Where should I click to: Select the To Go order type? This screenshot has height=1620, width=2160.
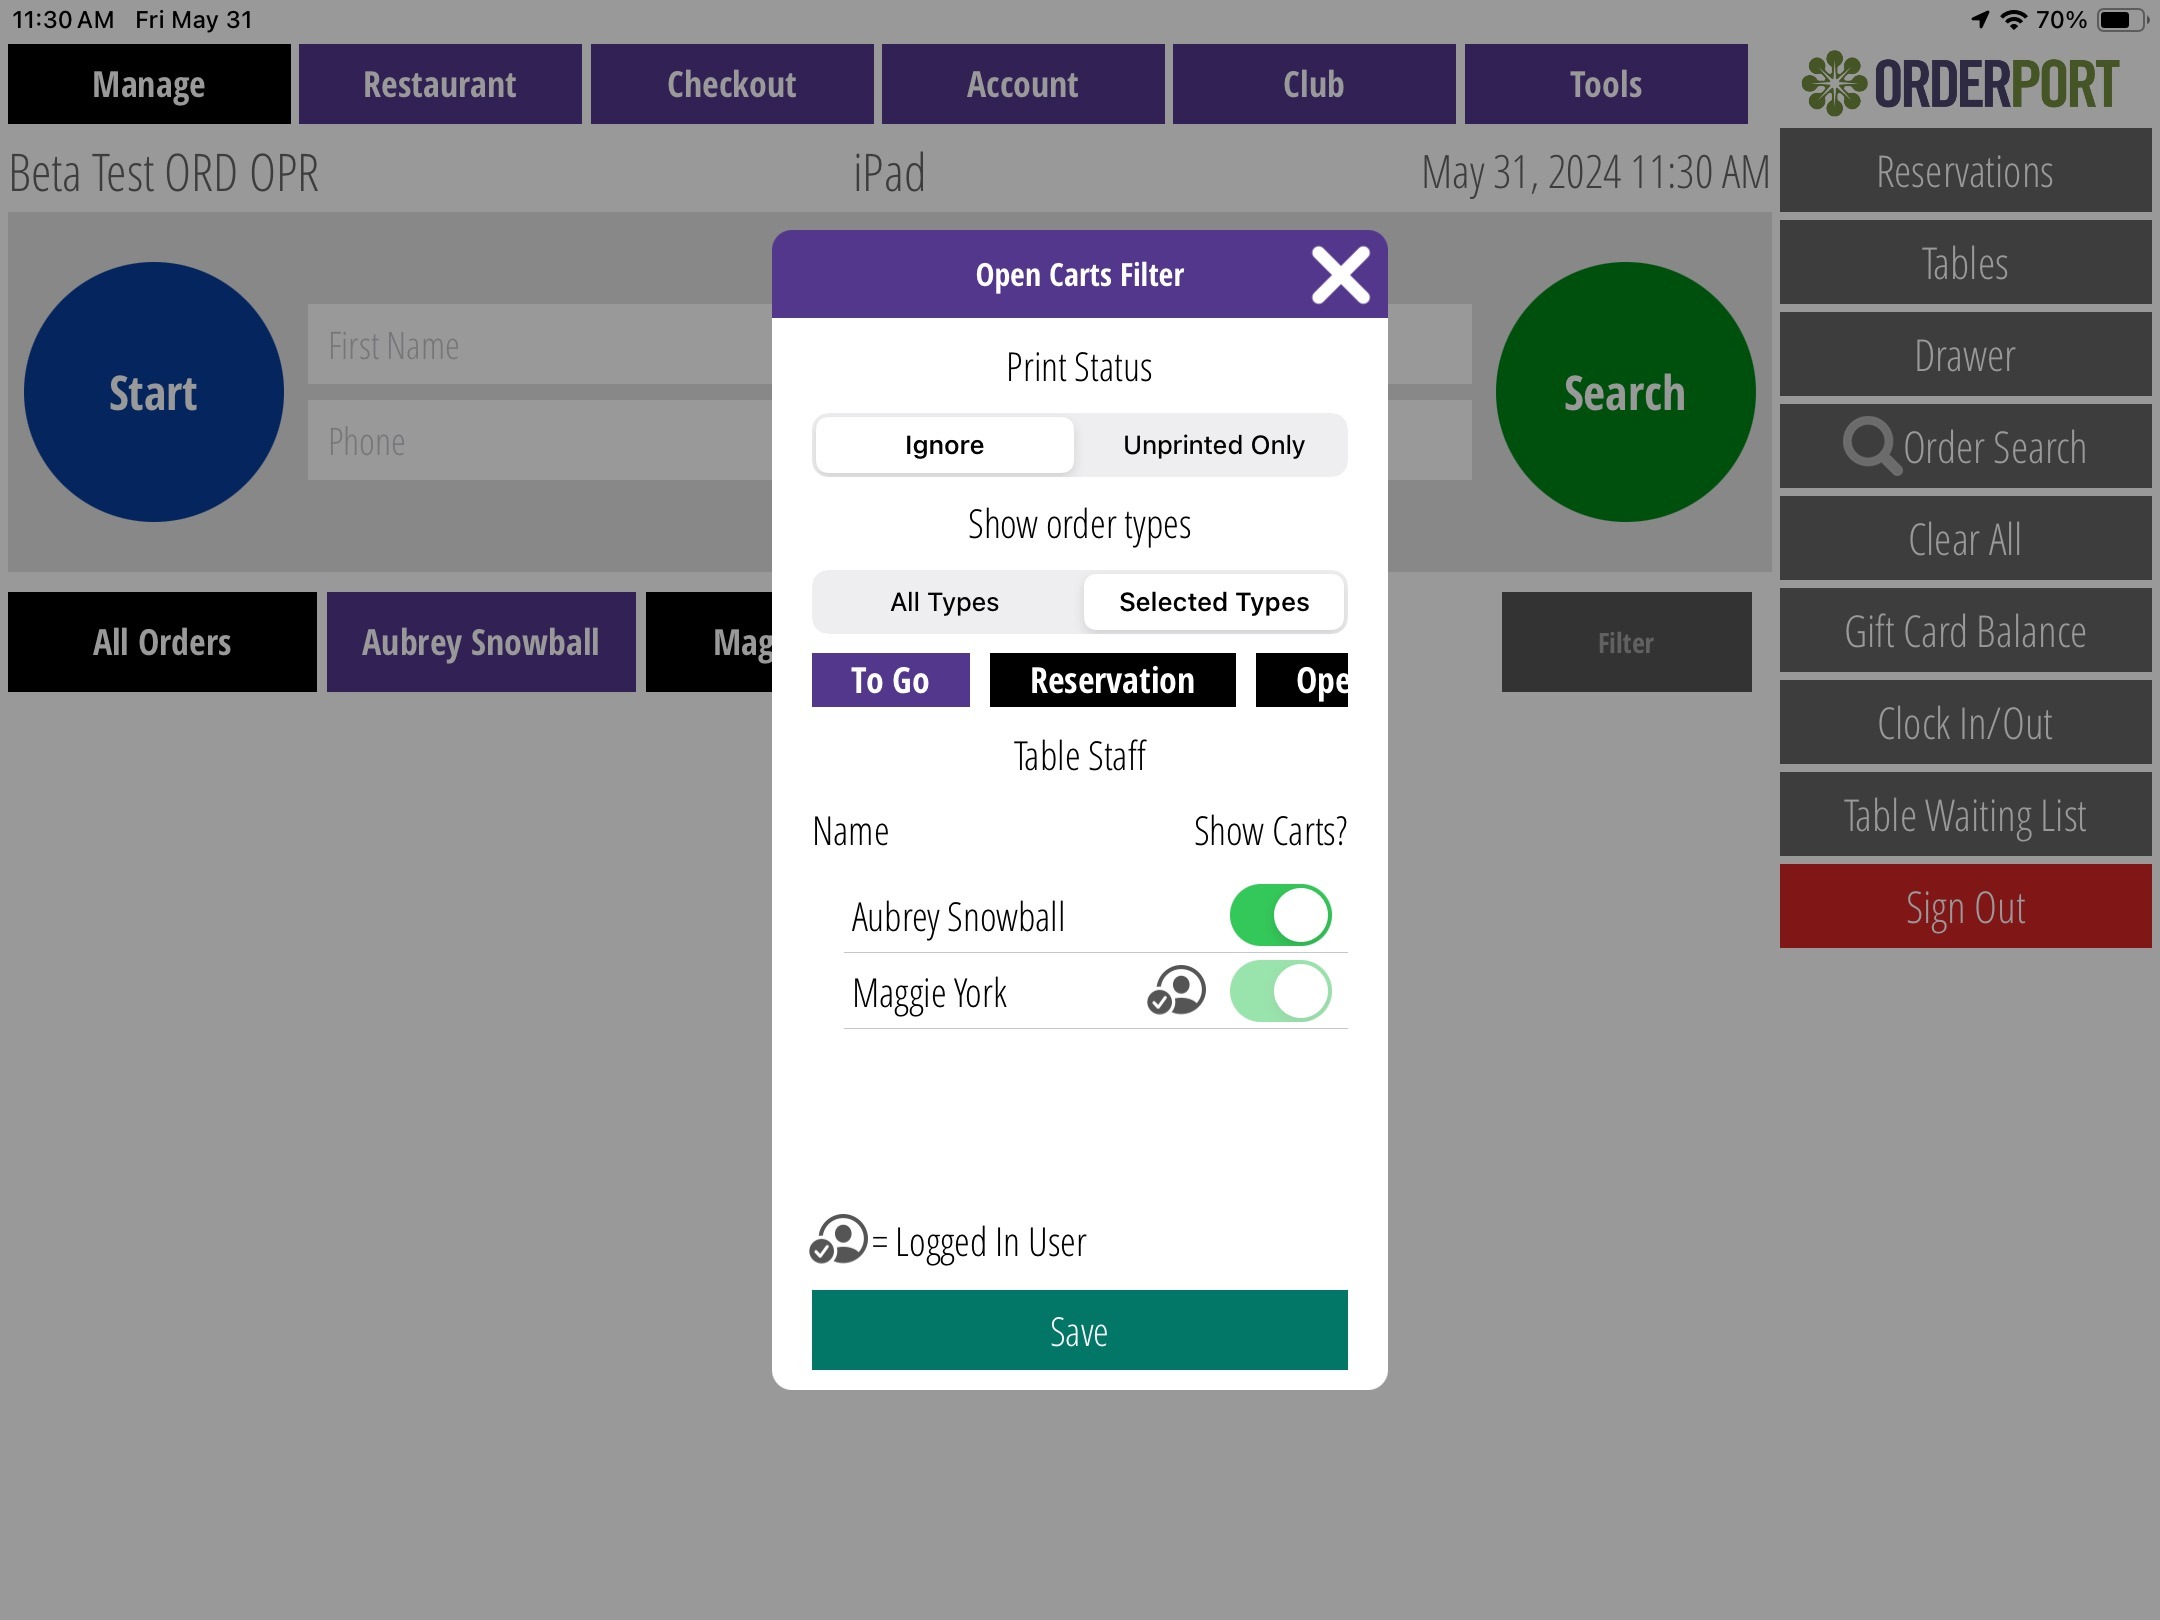click(890, 680)
